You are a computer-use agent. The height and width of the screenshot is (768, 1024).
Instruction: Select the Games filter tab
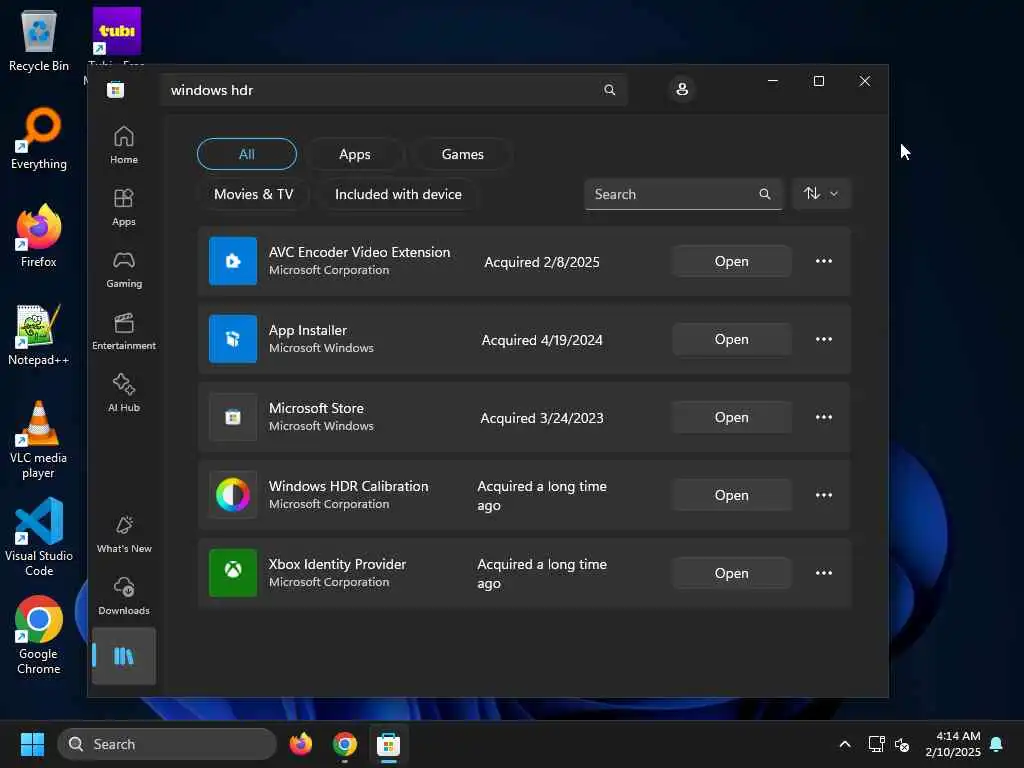click(462, 154)
